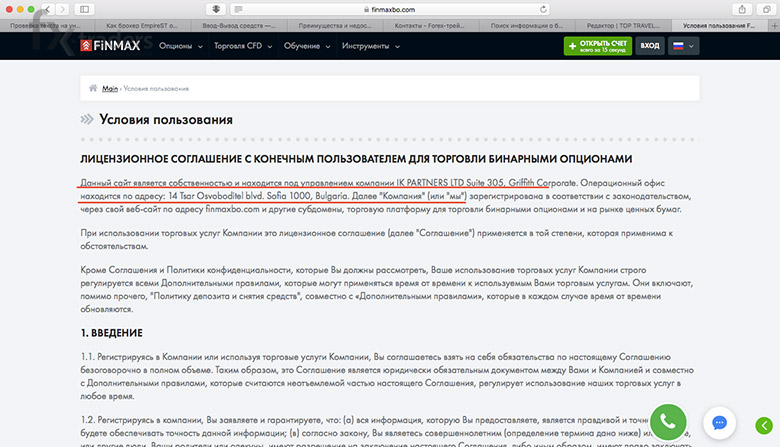This screenshot has height=447, width=780.
Task: Switch to tab 'Как брокер EmpireST о...'
Action: [142, 25]
